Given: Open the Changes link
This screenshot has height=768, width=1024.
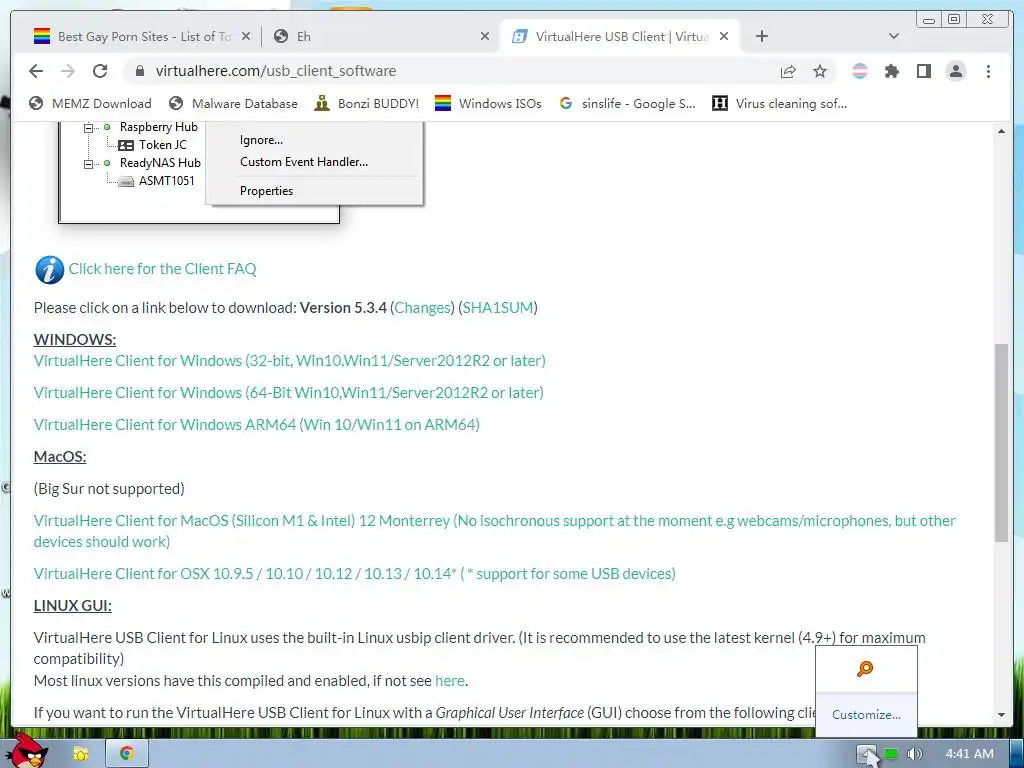Looking at the screenshot, I should [x=422, y=308].
